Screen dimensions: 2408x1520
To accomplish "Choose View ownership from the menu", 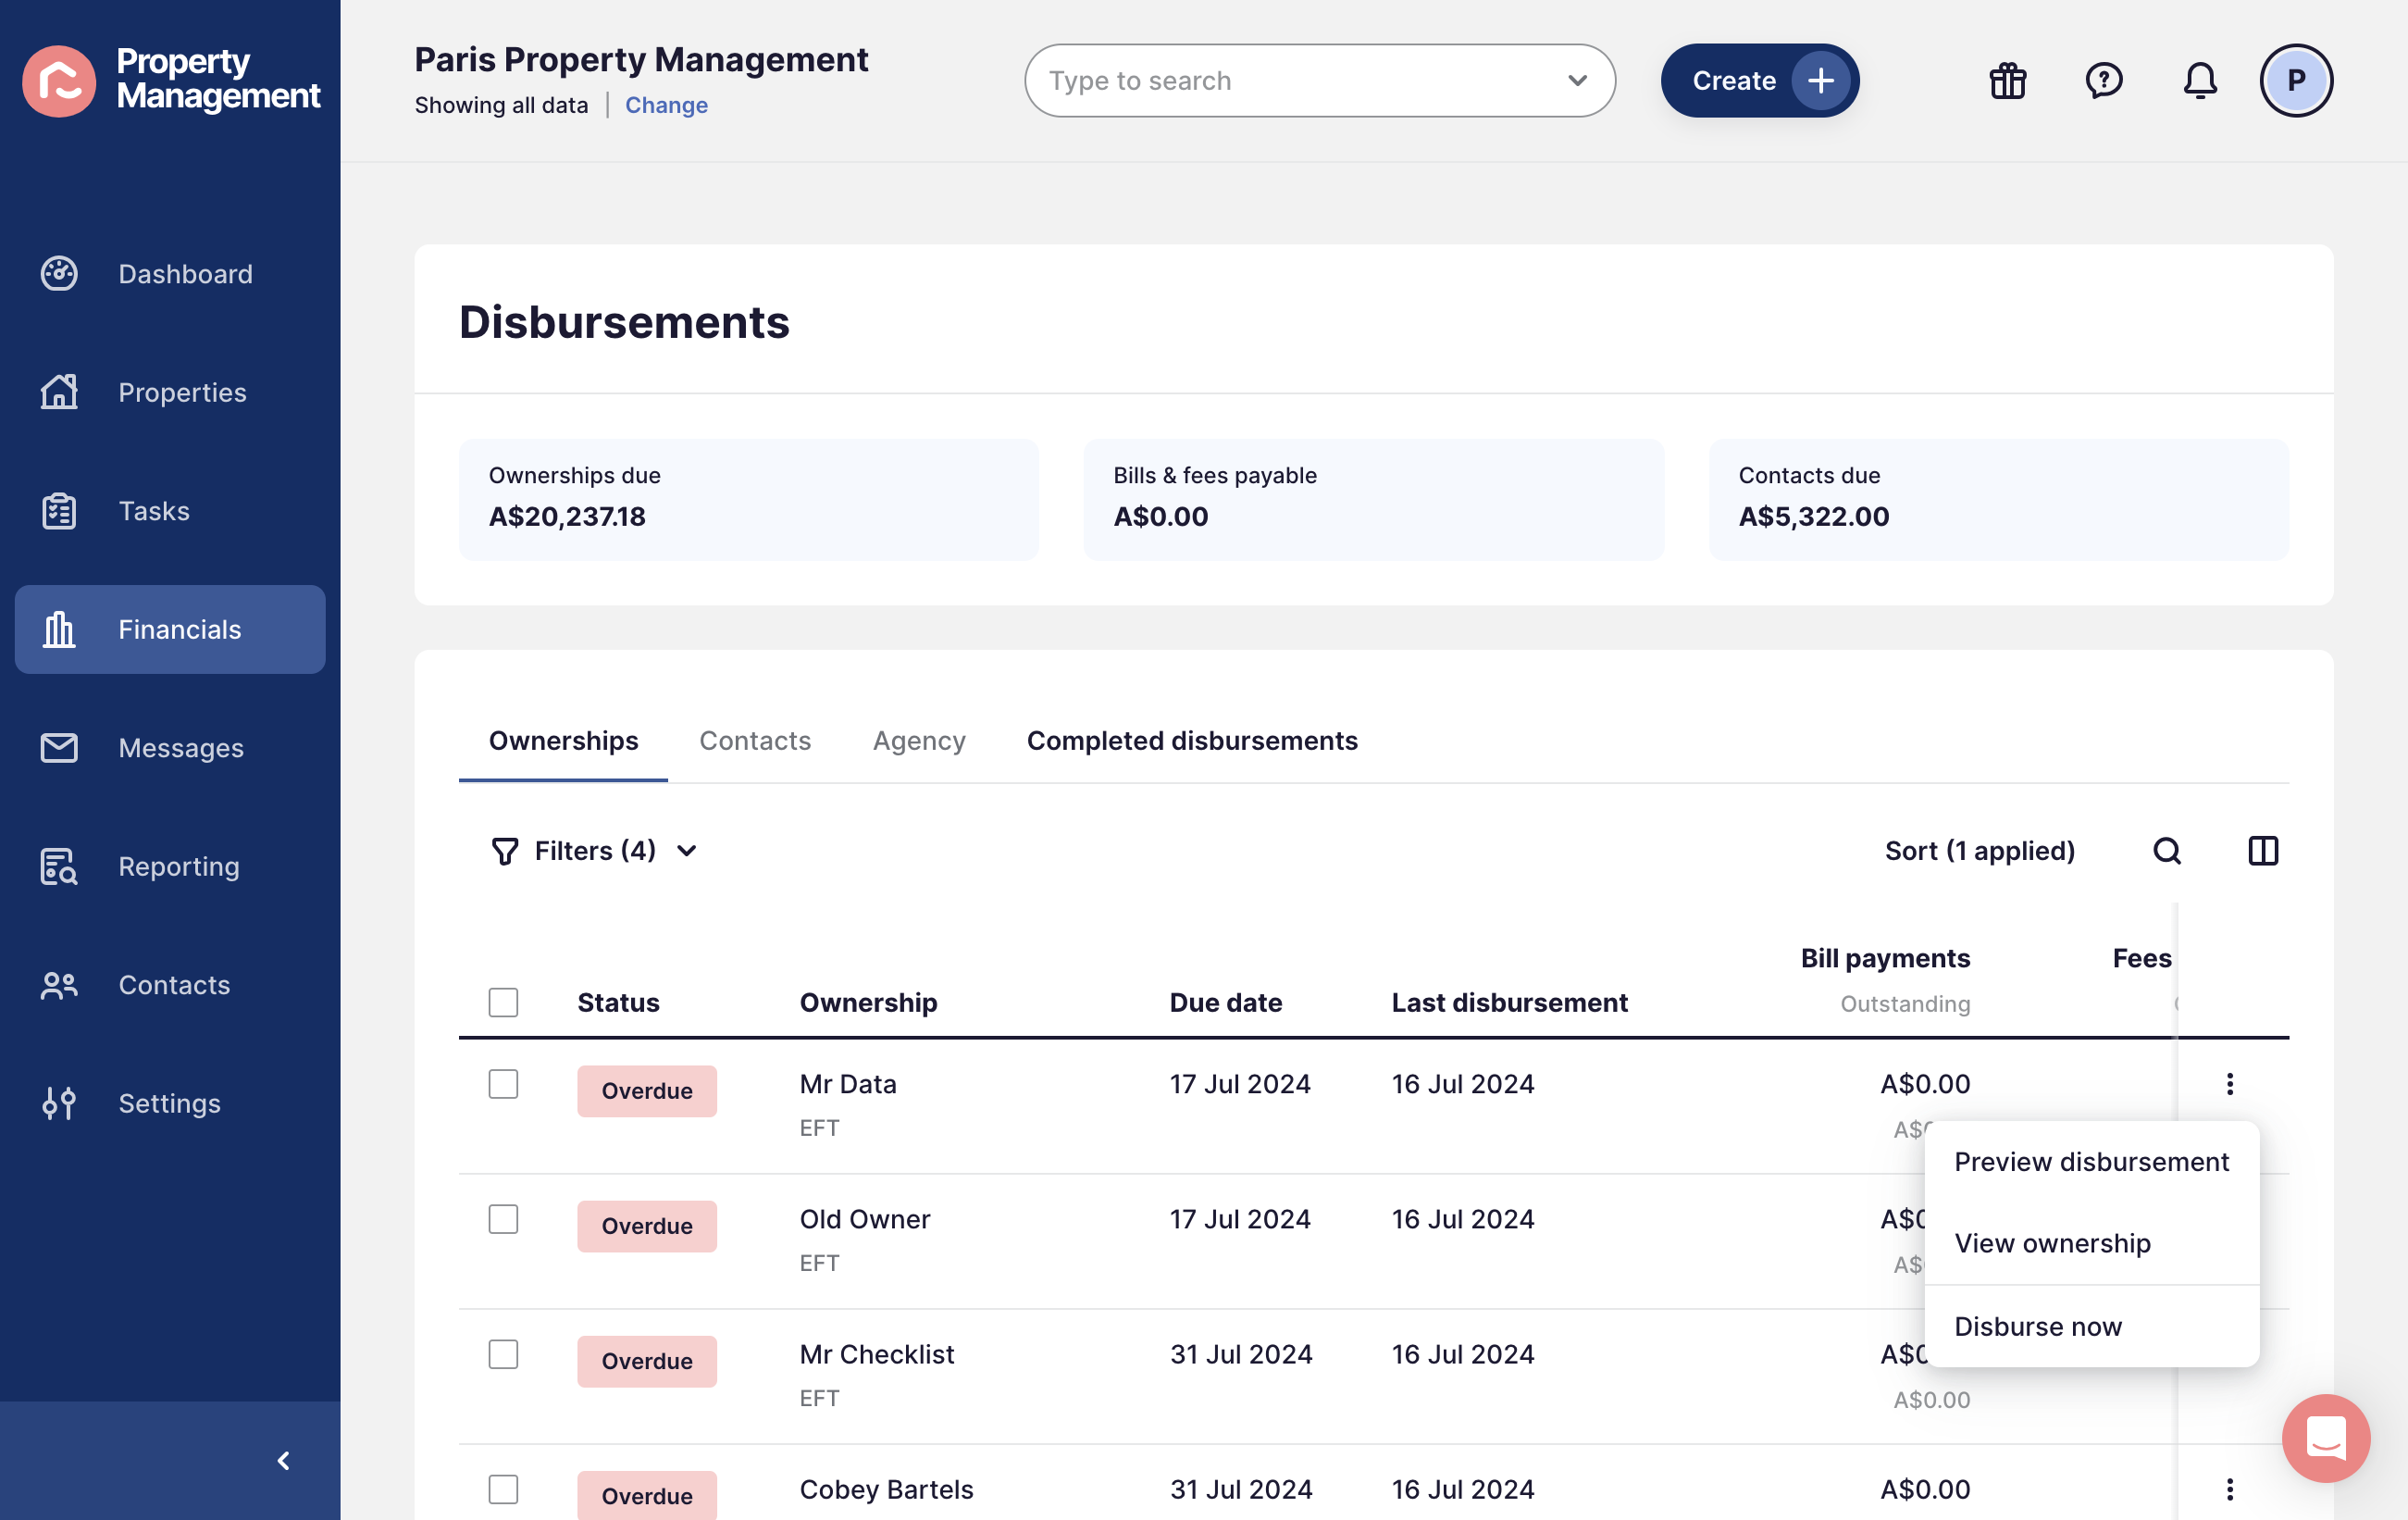I will pyautogui.click(x=2091, y=1243).
